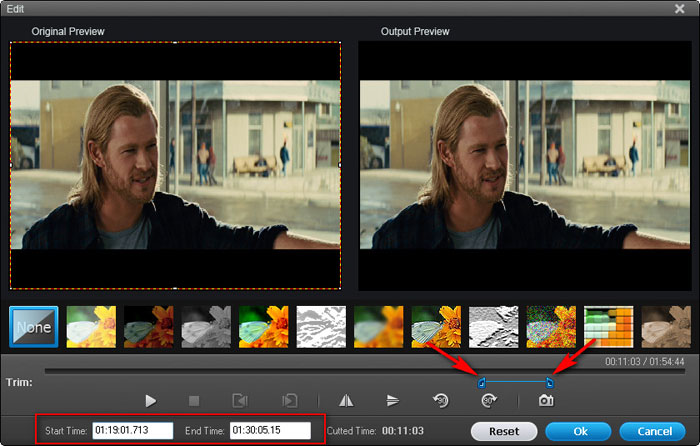Apply the high-saturation color effect thumbnail
The image size is (700, 446).
pyautogui.click(x=264, y=327)
